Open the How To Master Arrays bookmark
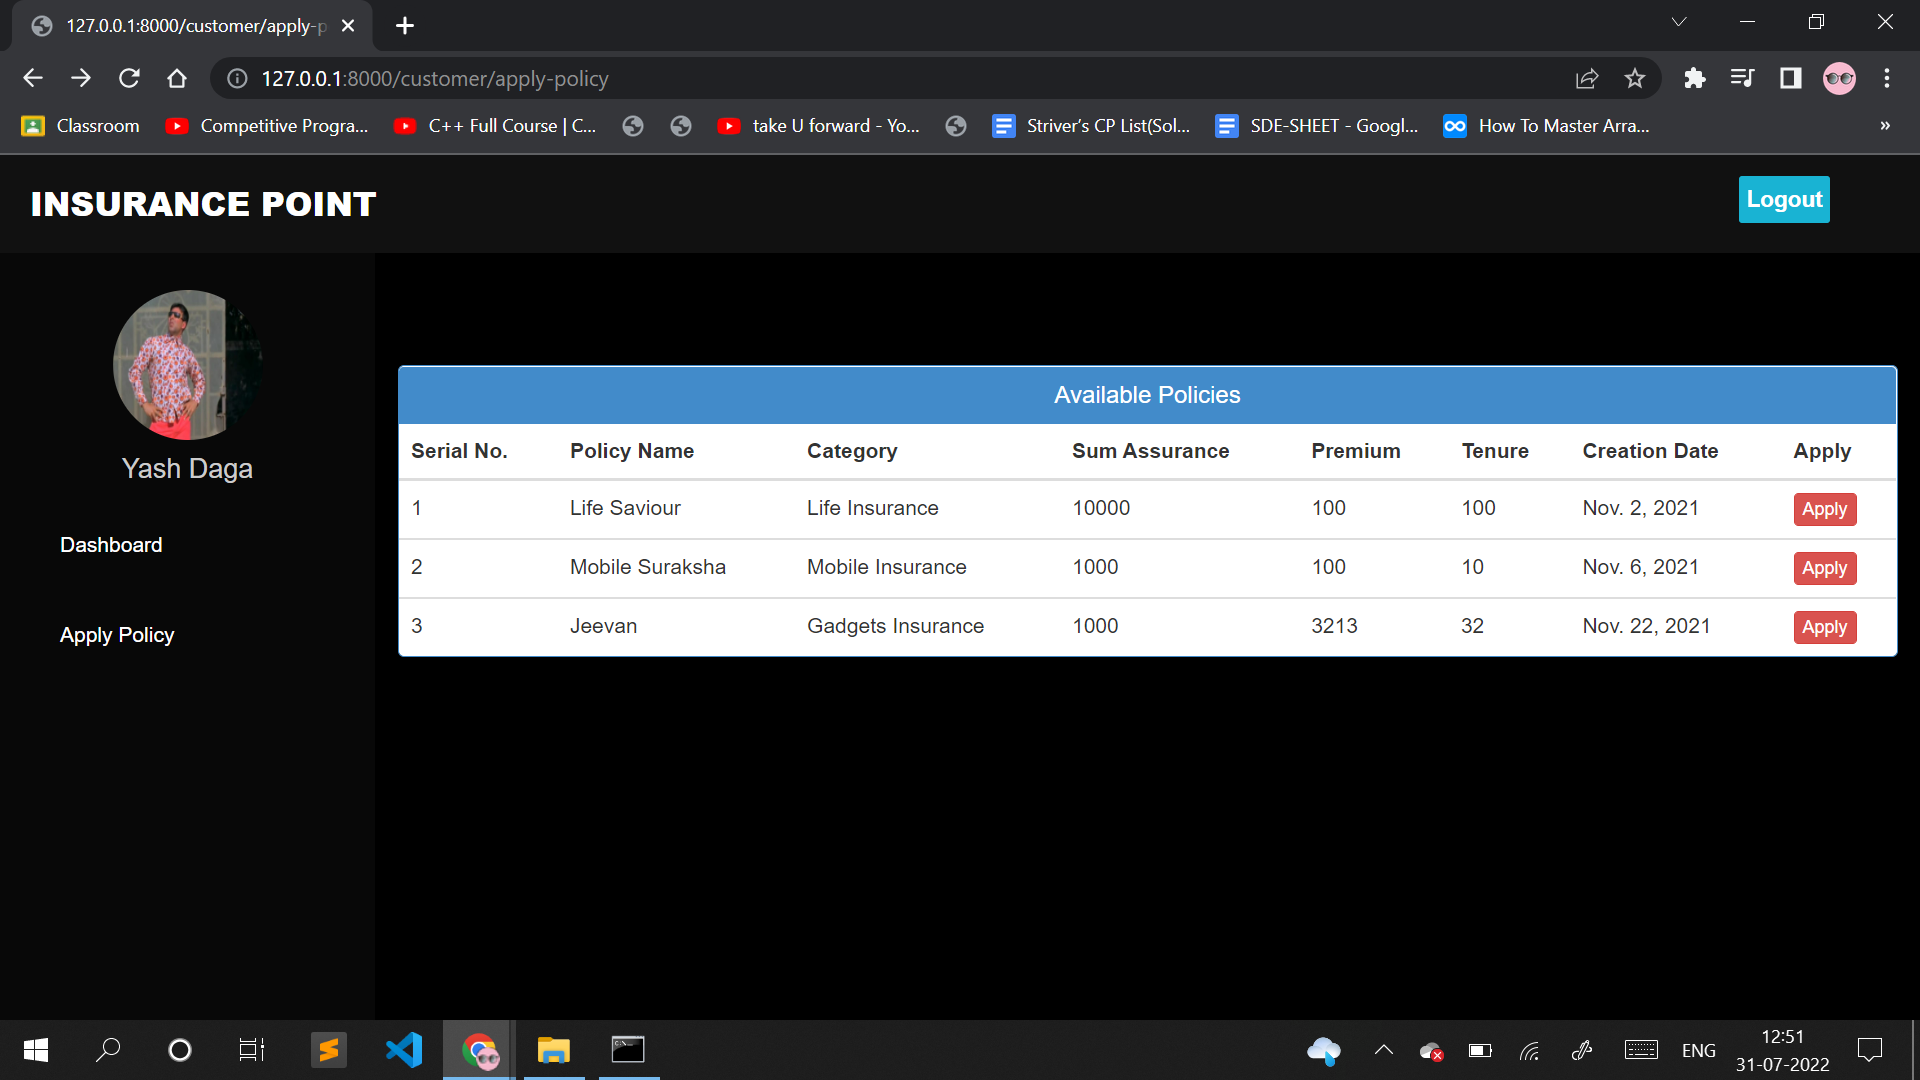Screen dimensions: 1920x1080 coord(1547,126)
